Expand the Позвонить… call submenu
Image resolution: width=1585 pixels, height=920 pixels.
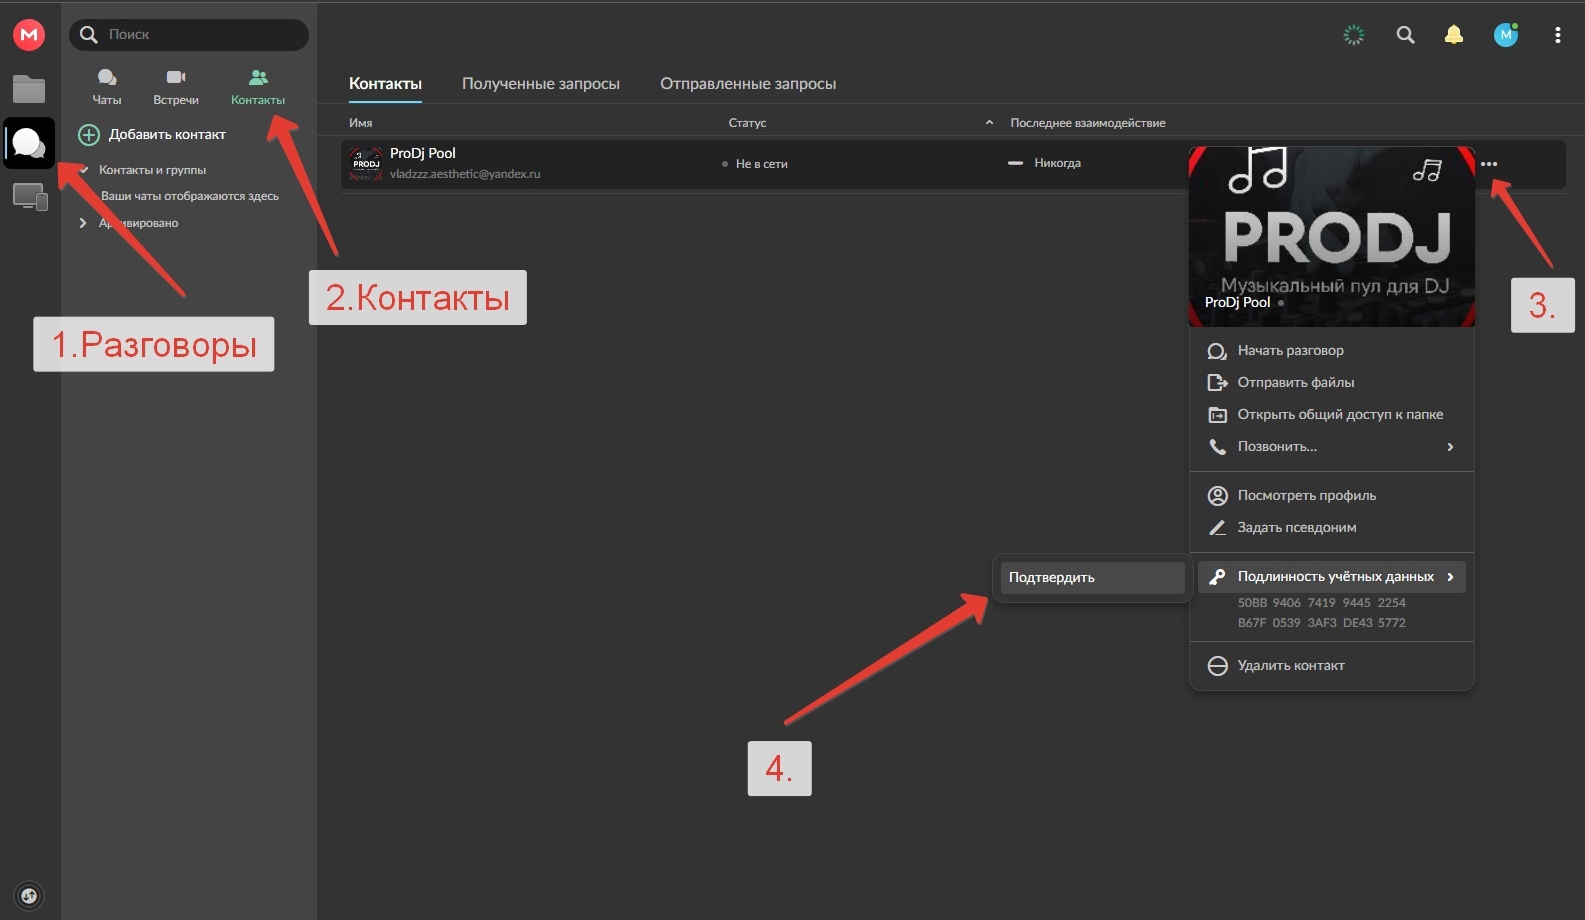pos(1331,447)
